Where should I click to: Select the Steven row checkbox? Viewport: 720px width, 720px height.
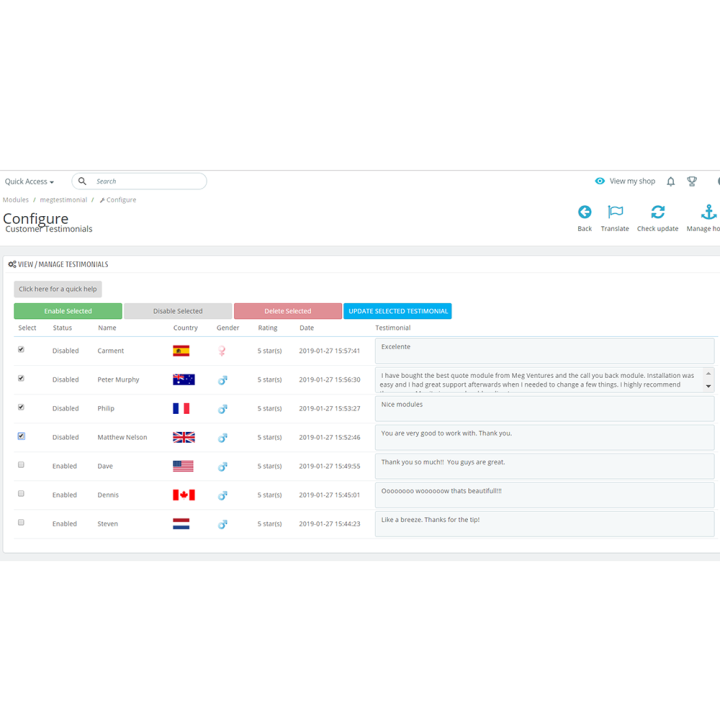21,522
